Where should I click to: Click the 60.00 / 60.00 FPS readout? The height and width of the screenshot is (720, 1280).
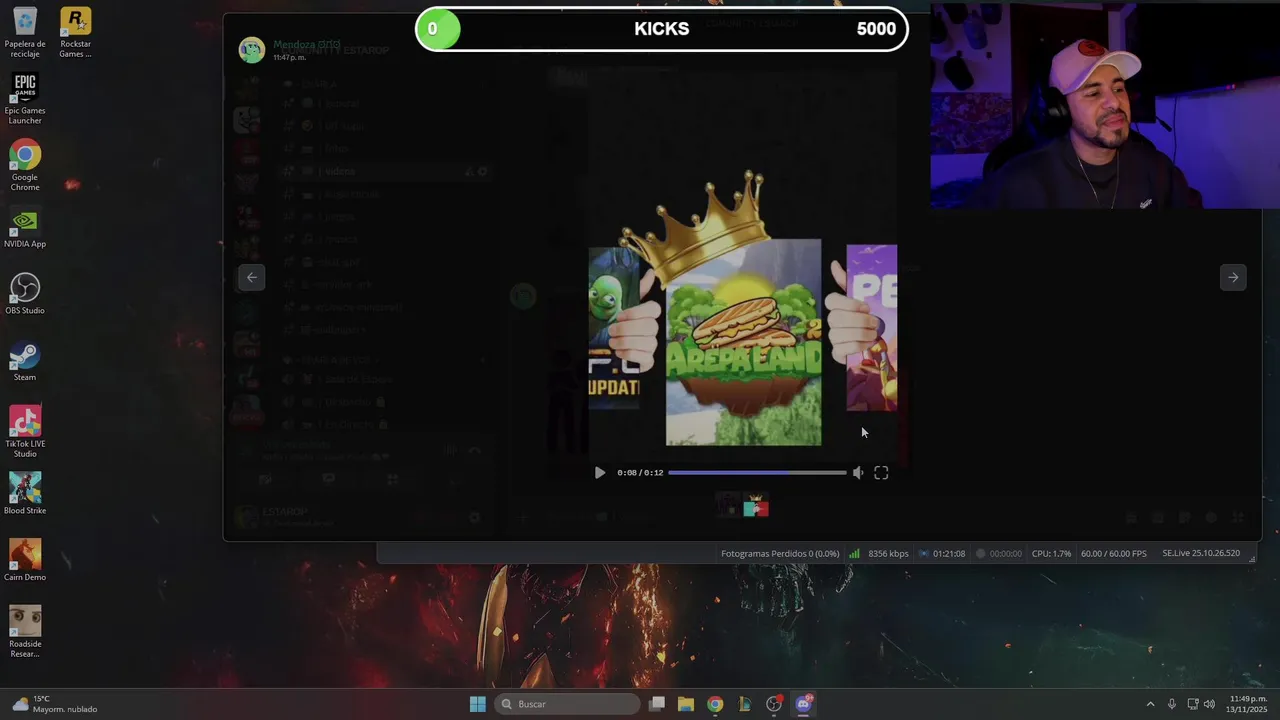pyautogui.click(x=1114, y=554)
